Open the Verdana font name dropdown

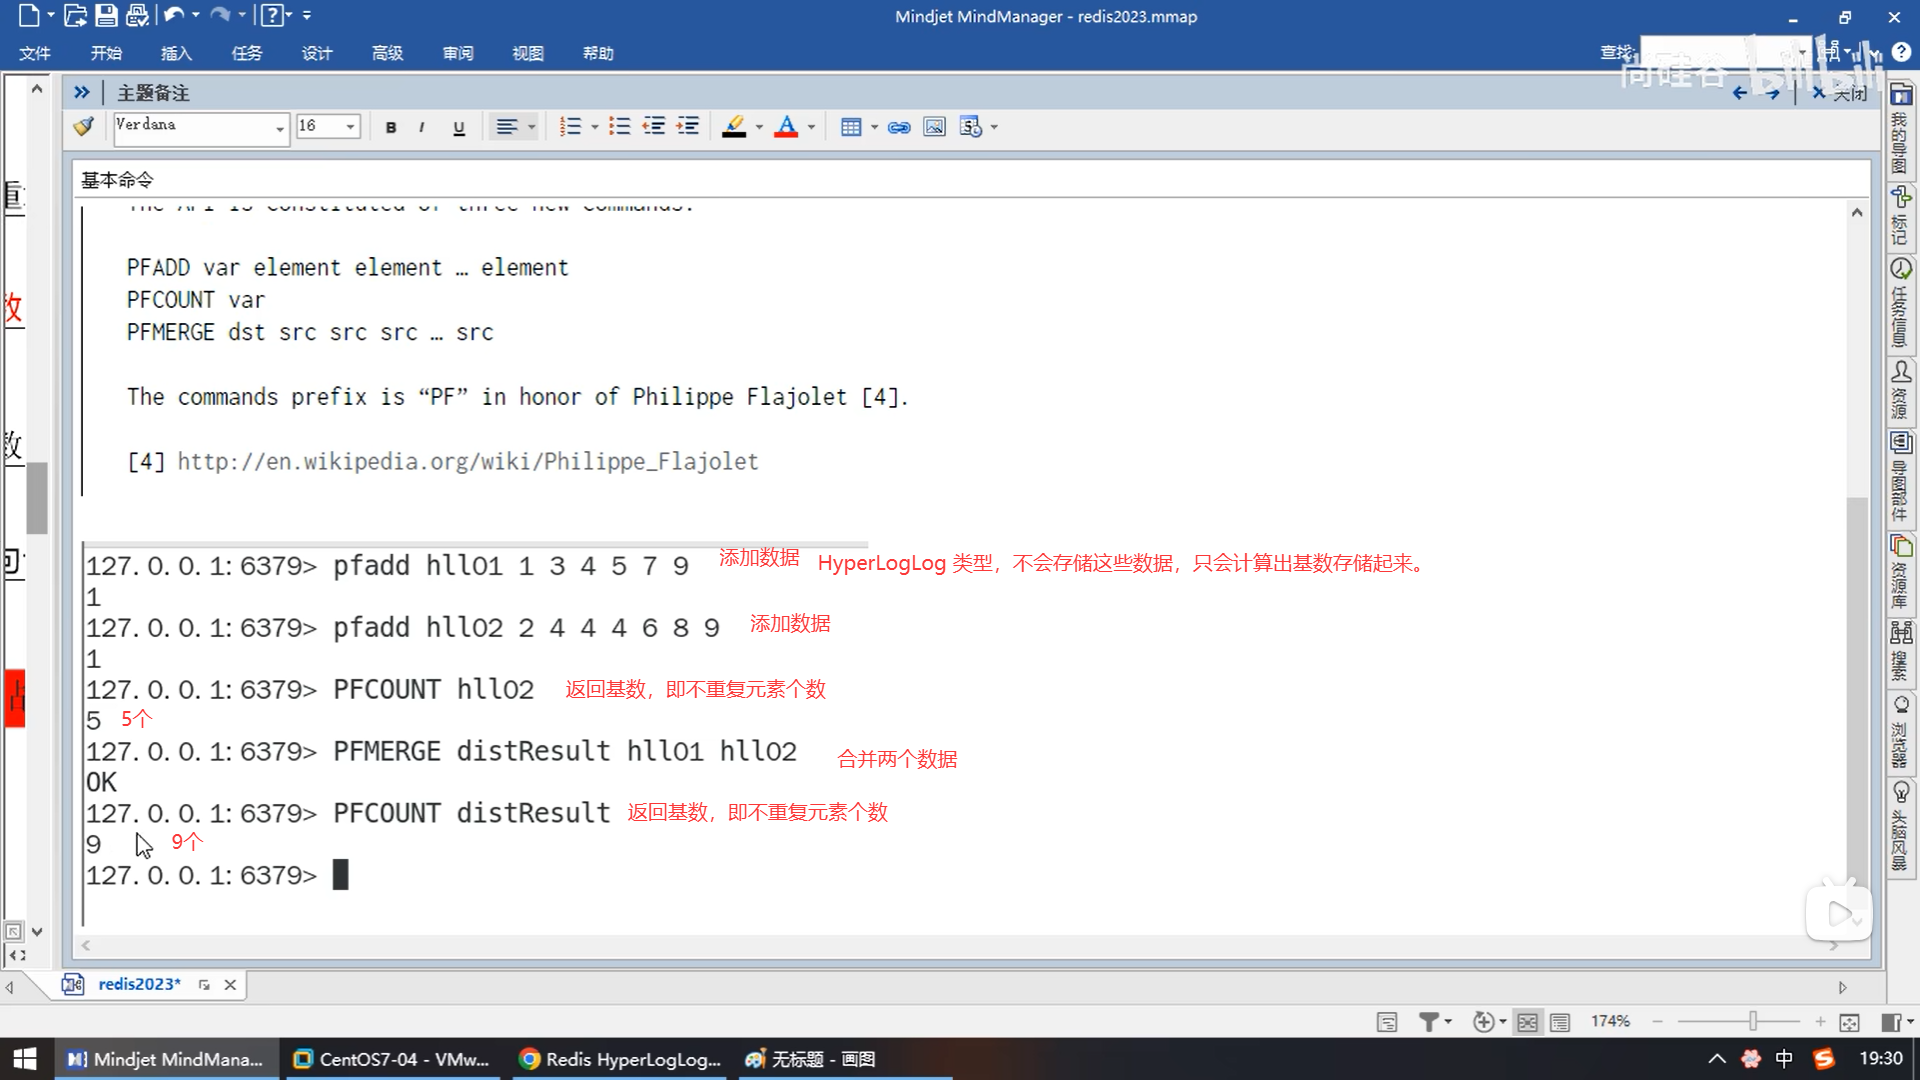279,128
